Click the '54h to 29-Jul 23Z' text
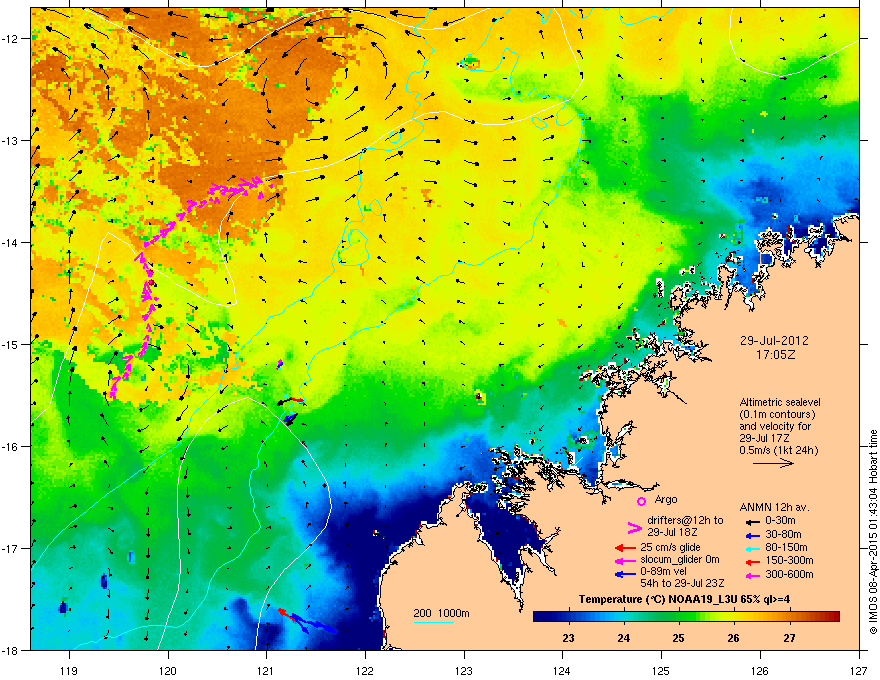 point(682,583)
